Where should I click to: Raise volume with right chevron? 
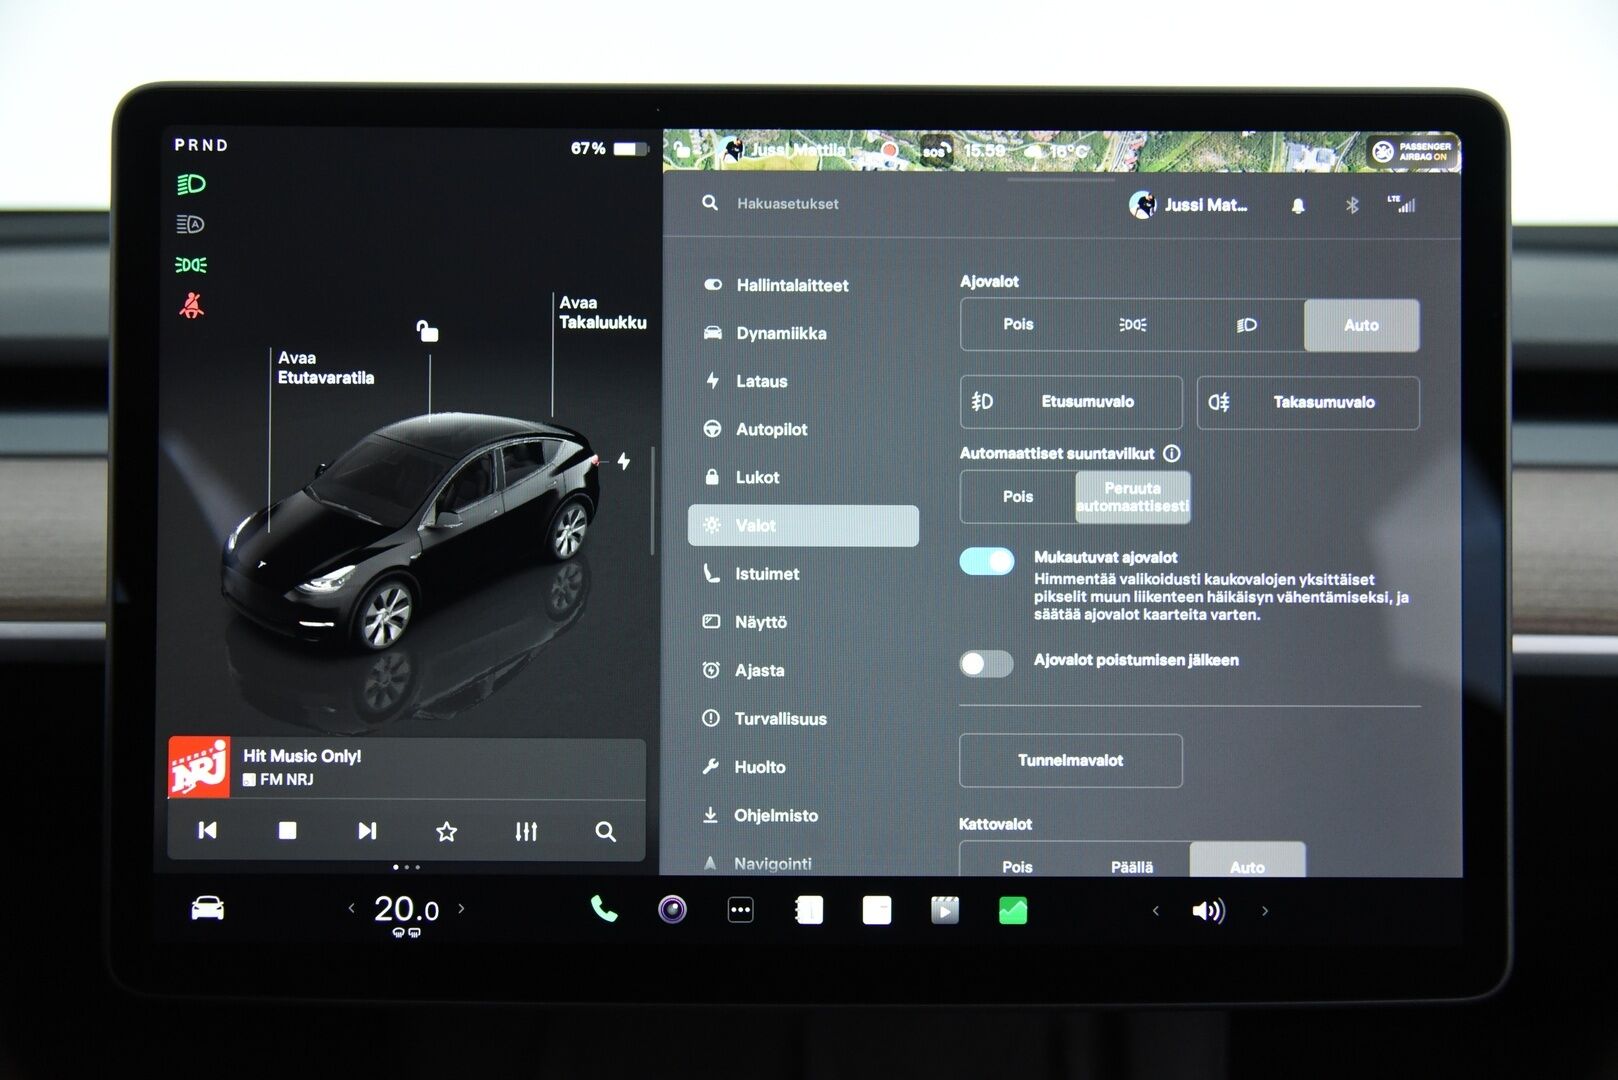pyautogui.click(x=1265, y=911)
